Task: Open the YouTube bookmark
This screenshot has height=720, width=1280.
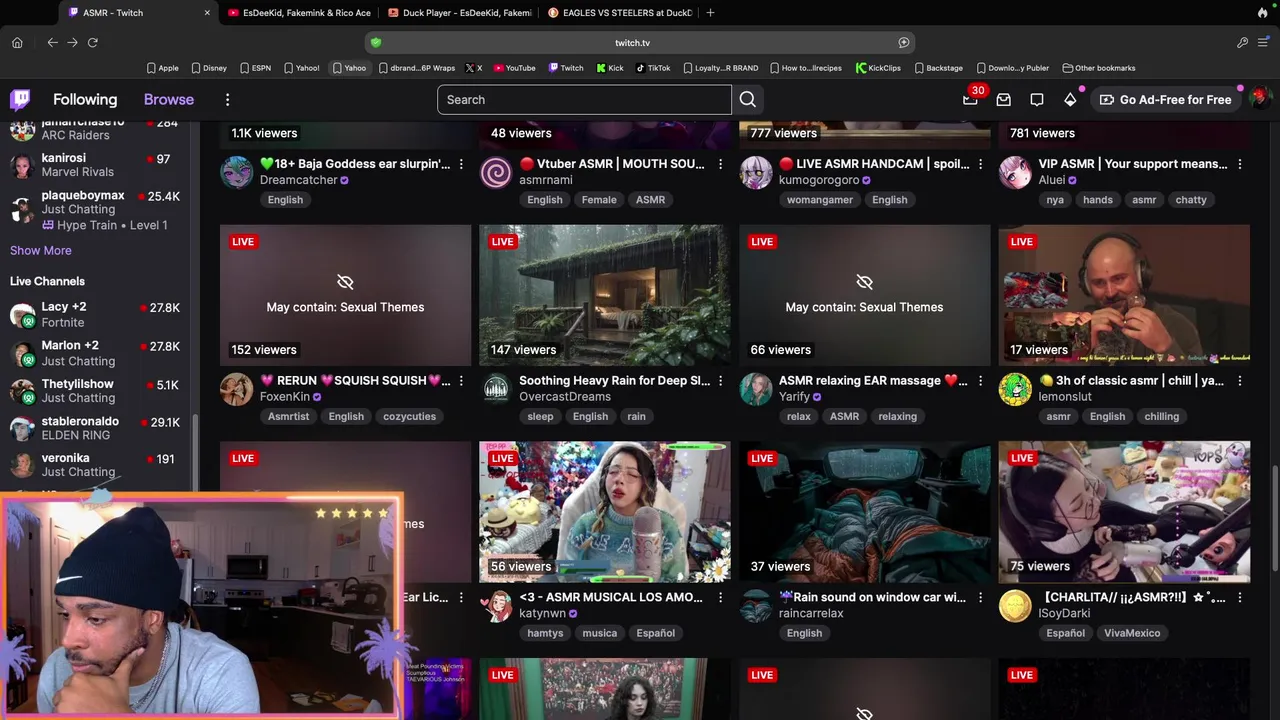Action: 515,68
